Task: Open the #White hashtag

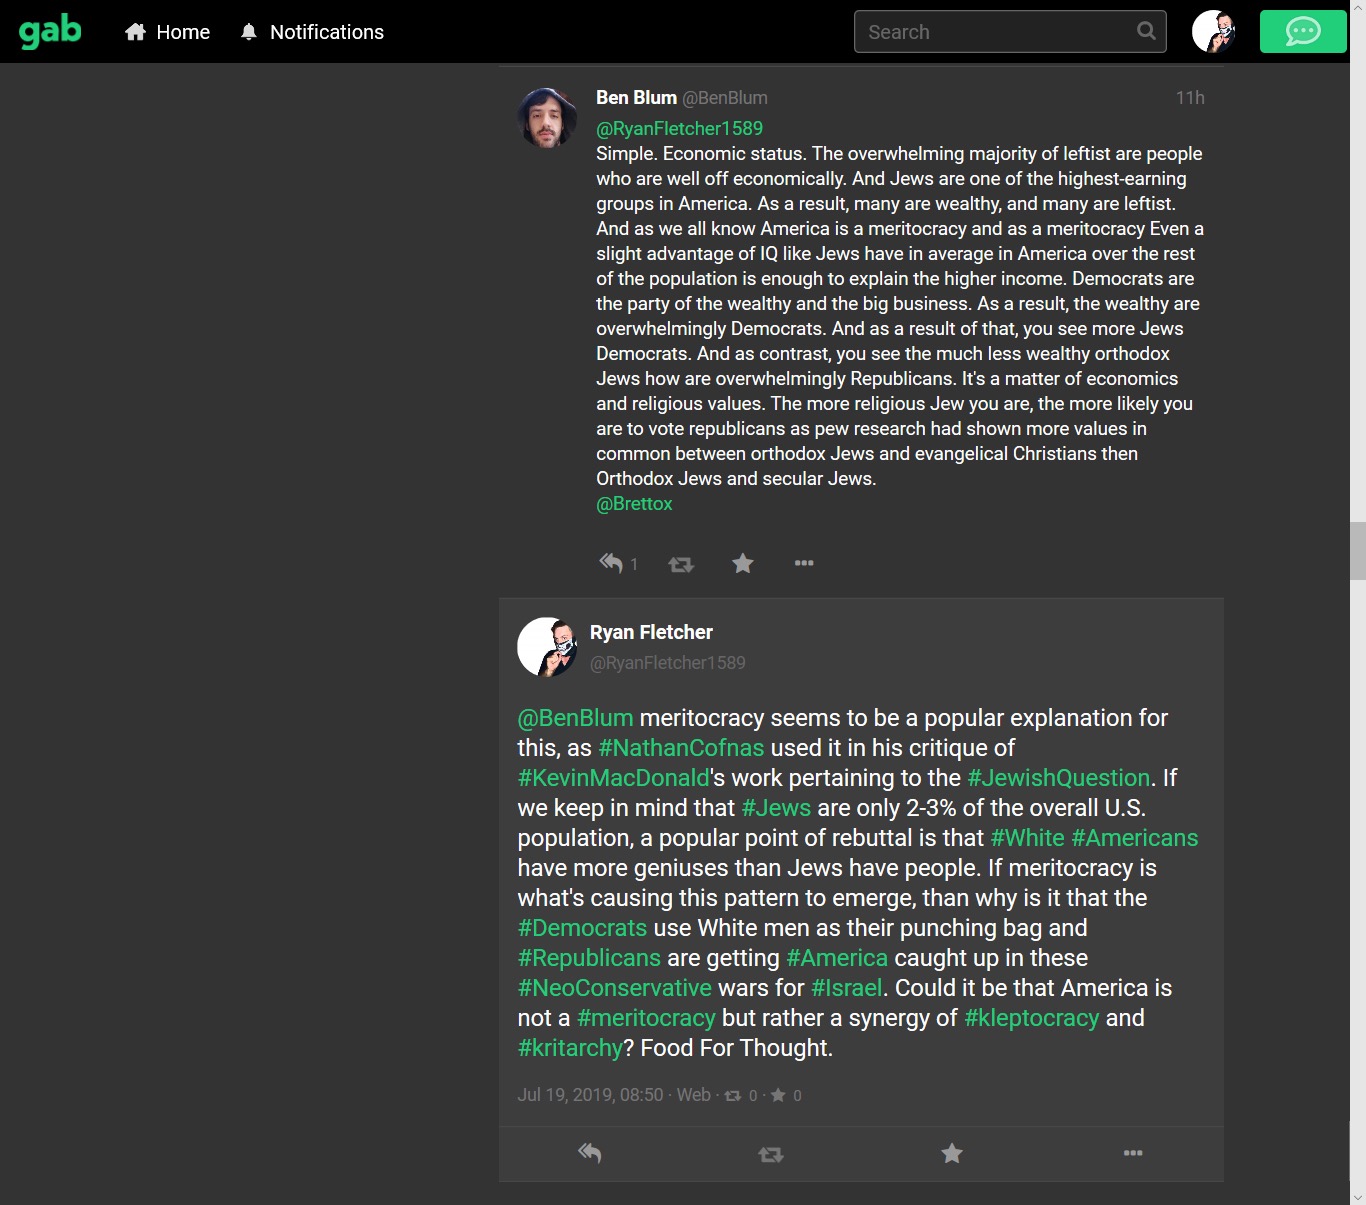Action: coord(1027,838)
